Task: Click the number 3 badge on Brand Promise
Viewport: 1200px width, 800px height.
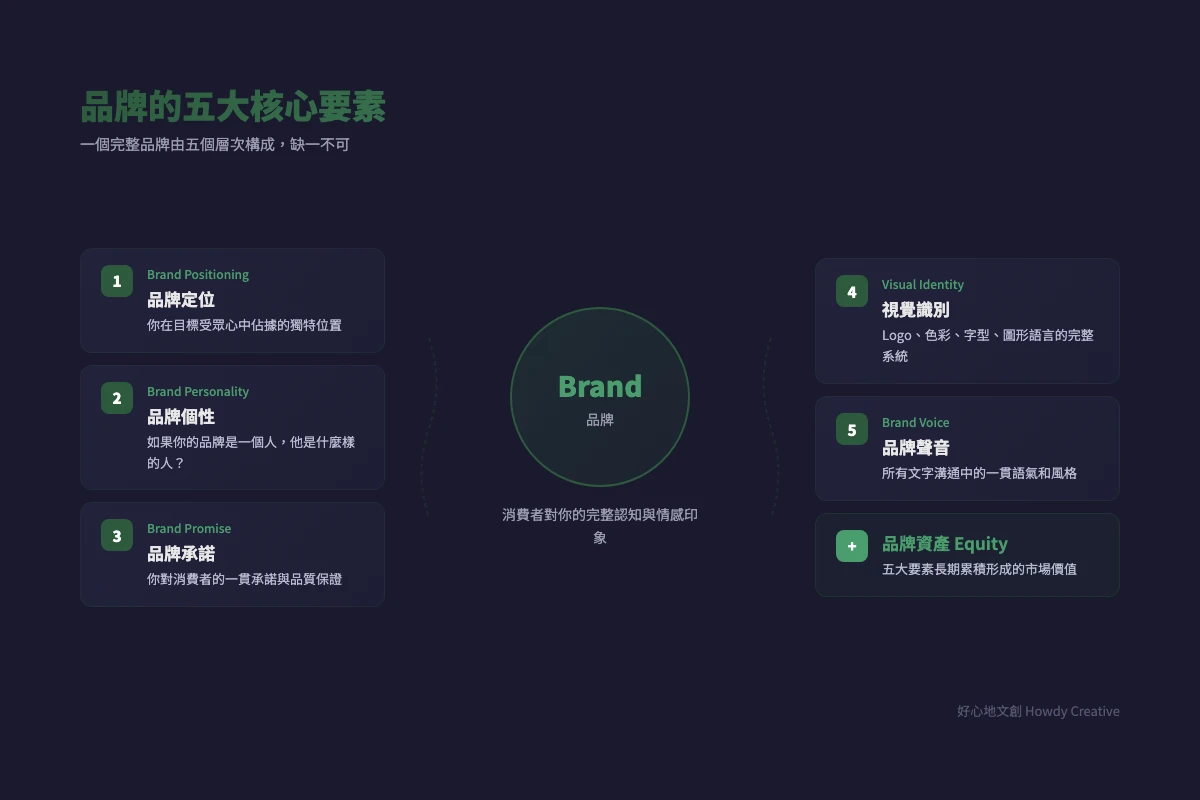Action: [116, 535]
